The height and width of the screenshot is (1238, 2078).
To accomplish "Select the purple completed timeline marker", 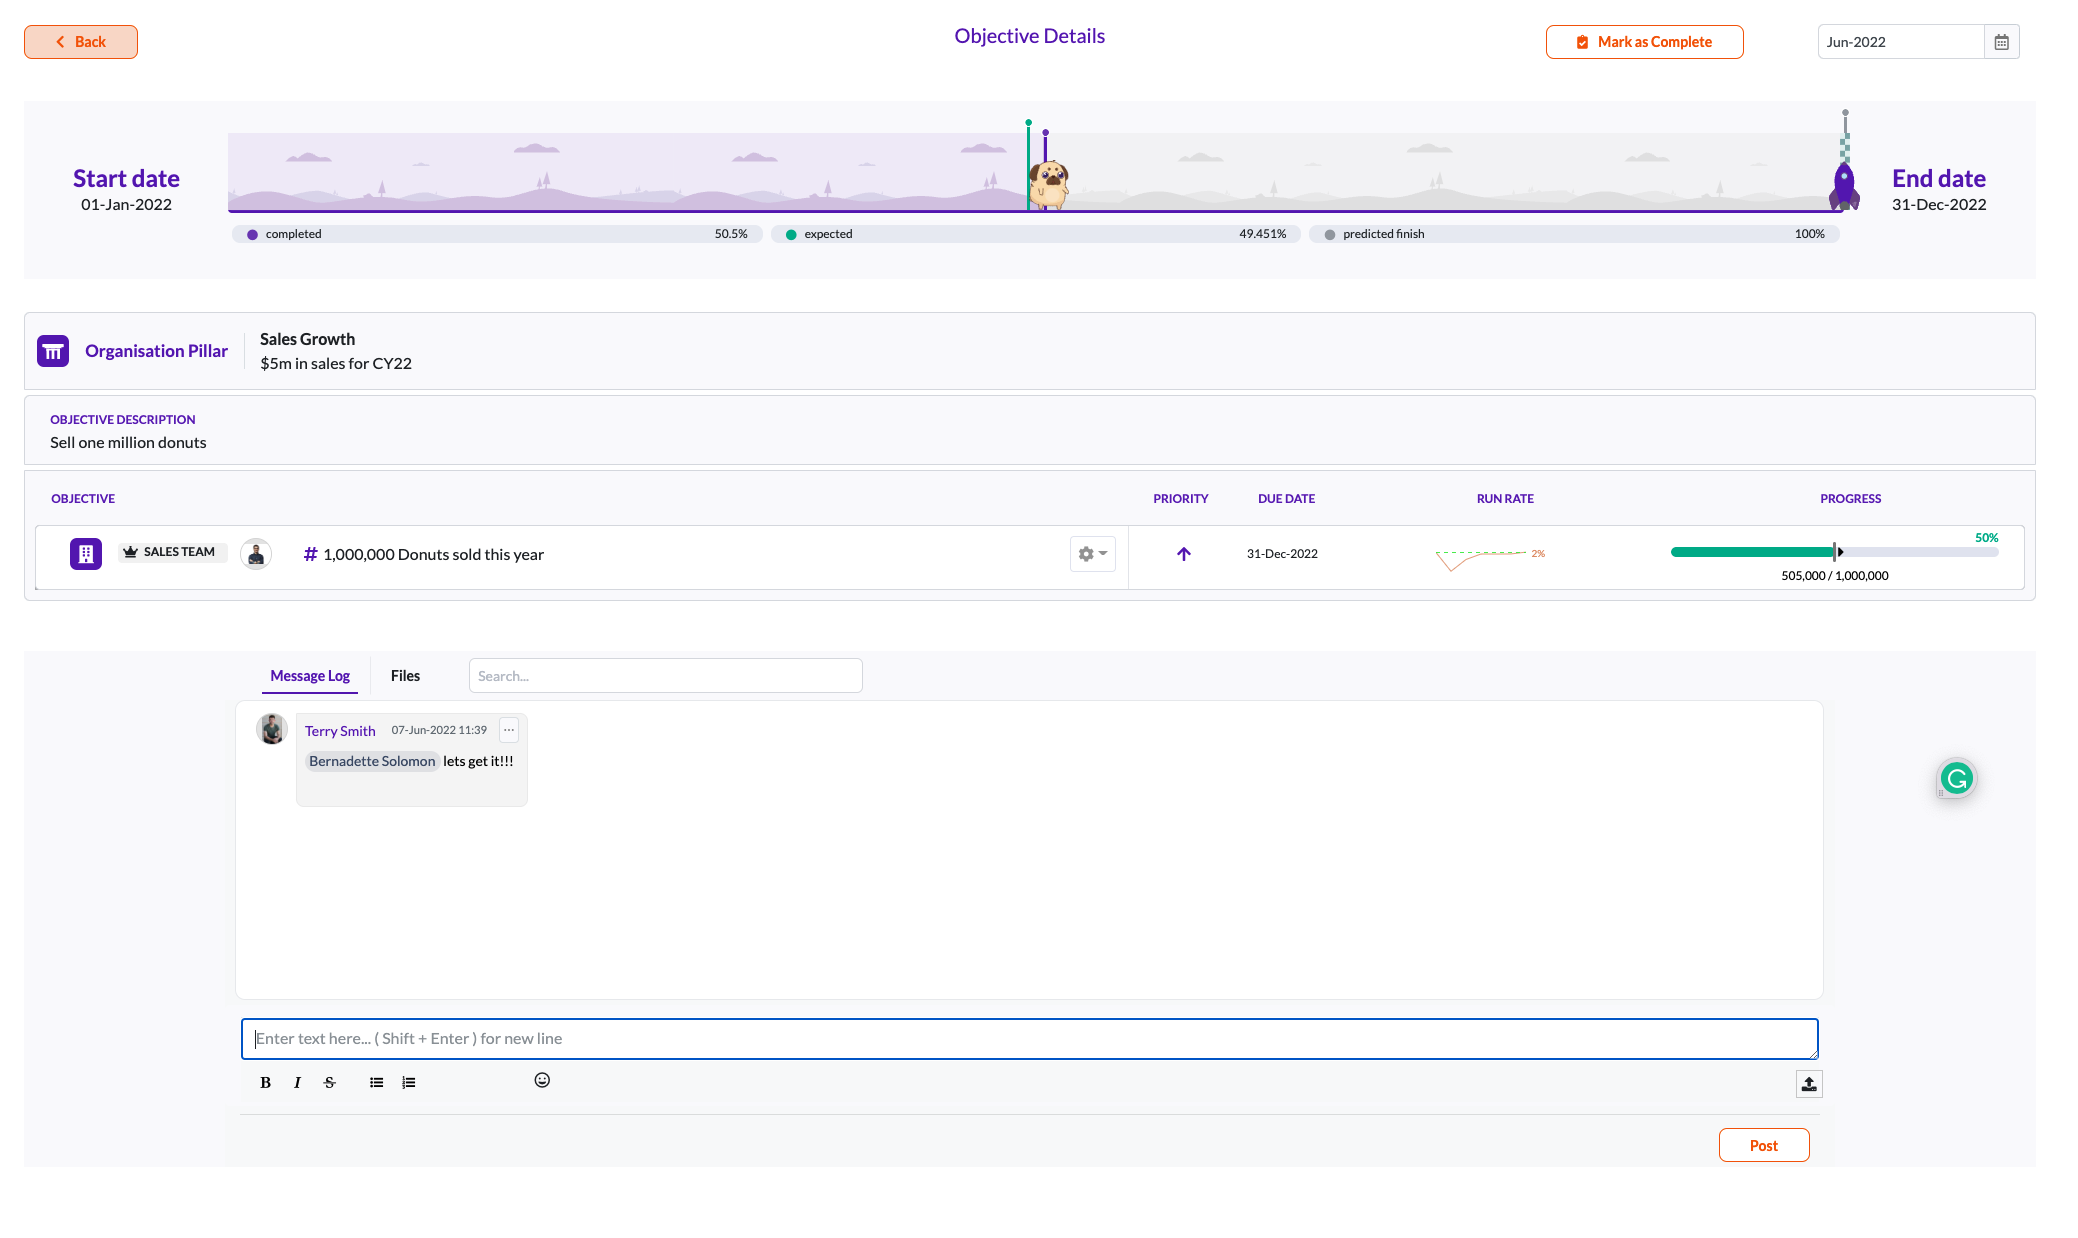I will 1045,145.
